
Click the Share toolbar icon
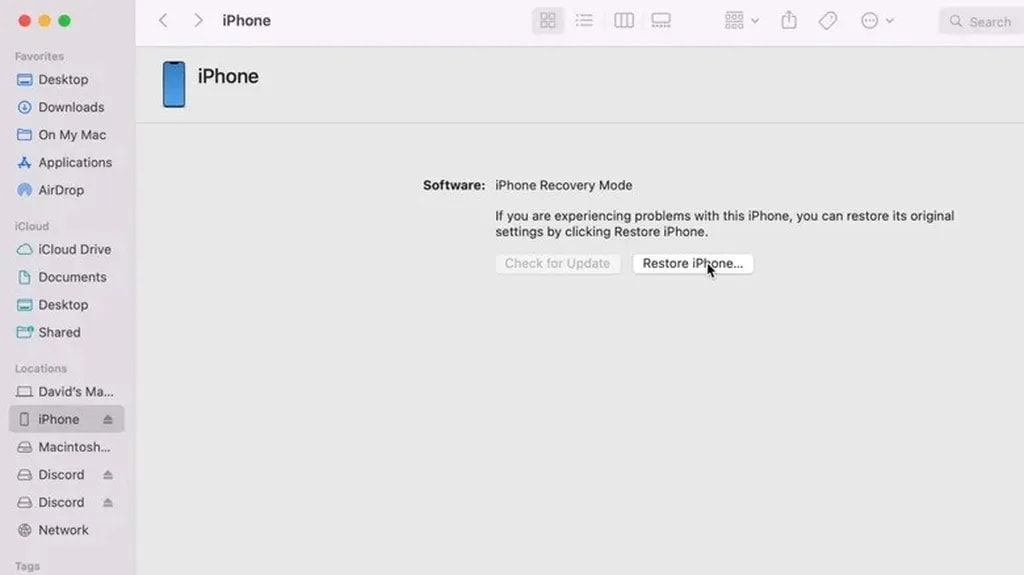[789, 21]
